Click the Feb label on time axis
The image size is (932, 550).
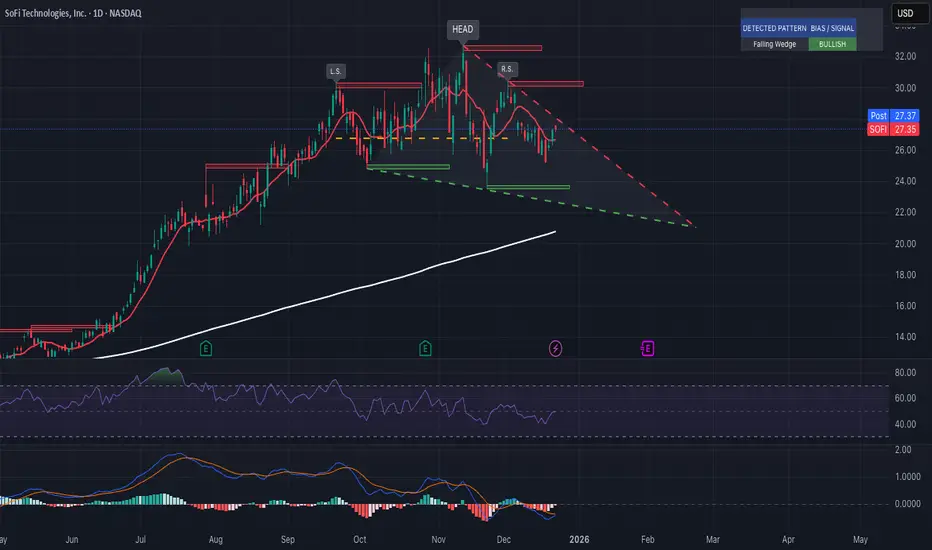click(647, 539)
